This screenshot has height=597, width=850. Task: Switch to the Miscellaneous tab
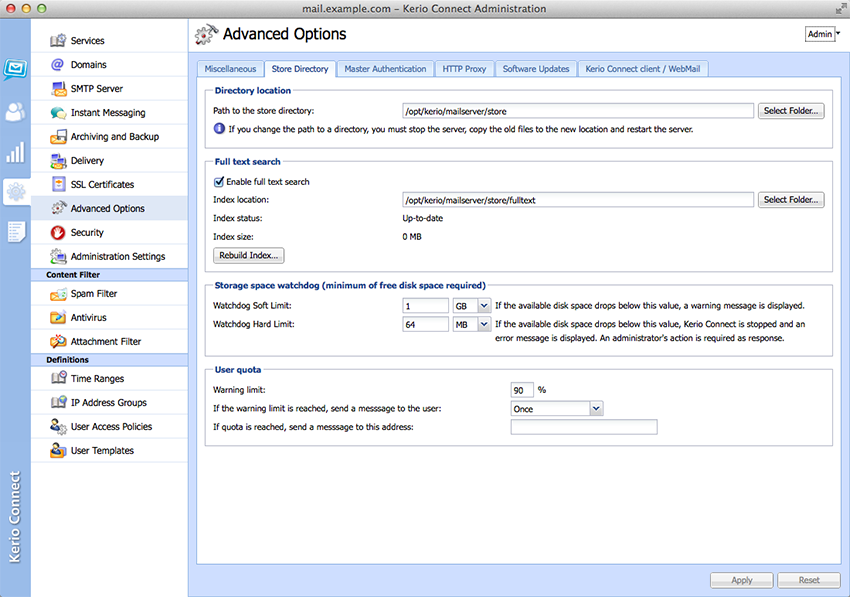coord(230,69)
